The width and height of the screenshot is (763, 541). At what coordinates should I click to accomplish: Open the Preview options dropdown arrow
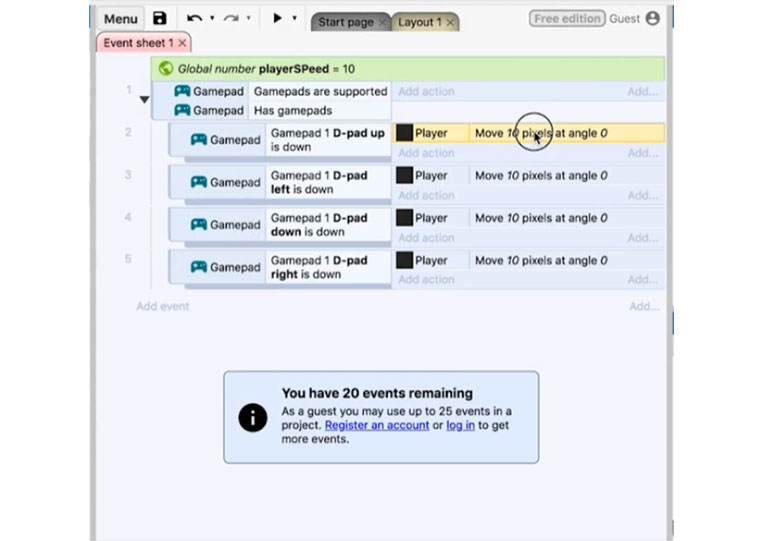(294, 18)
